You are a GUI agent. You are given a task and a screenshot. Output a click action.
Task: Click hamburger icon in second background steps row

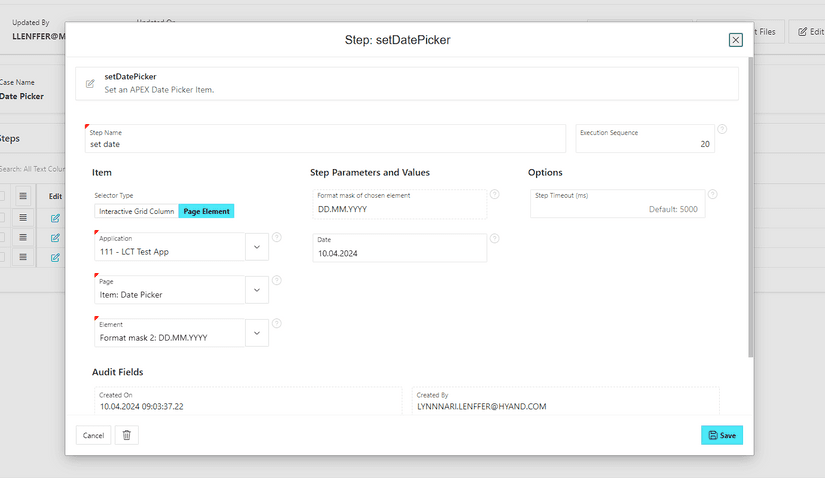23,237
